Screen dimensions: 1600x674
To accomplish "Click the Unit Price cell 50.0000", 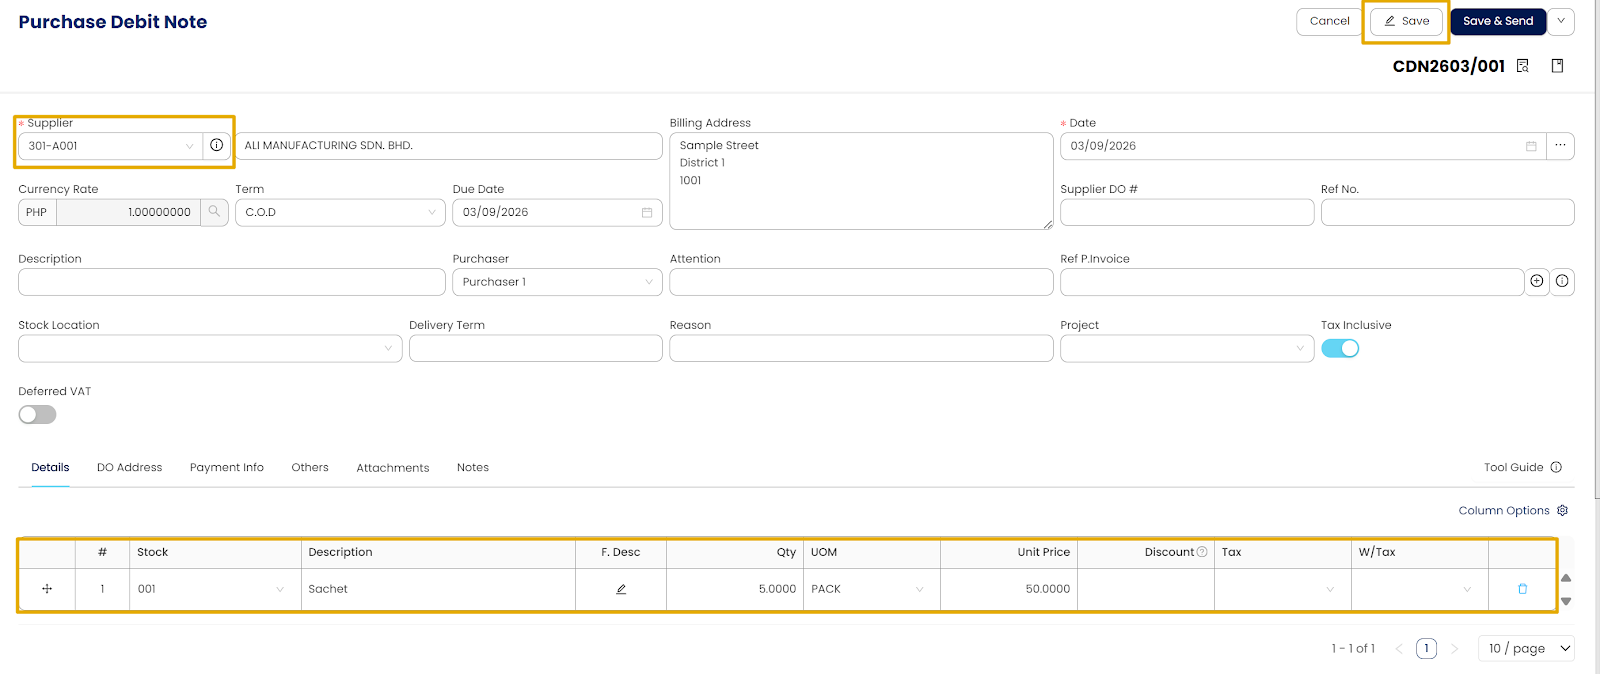I will [1009, 589].
